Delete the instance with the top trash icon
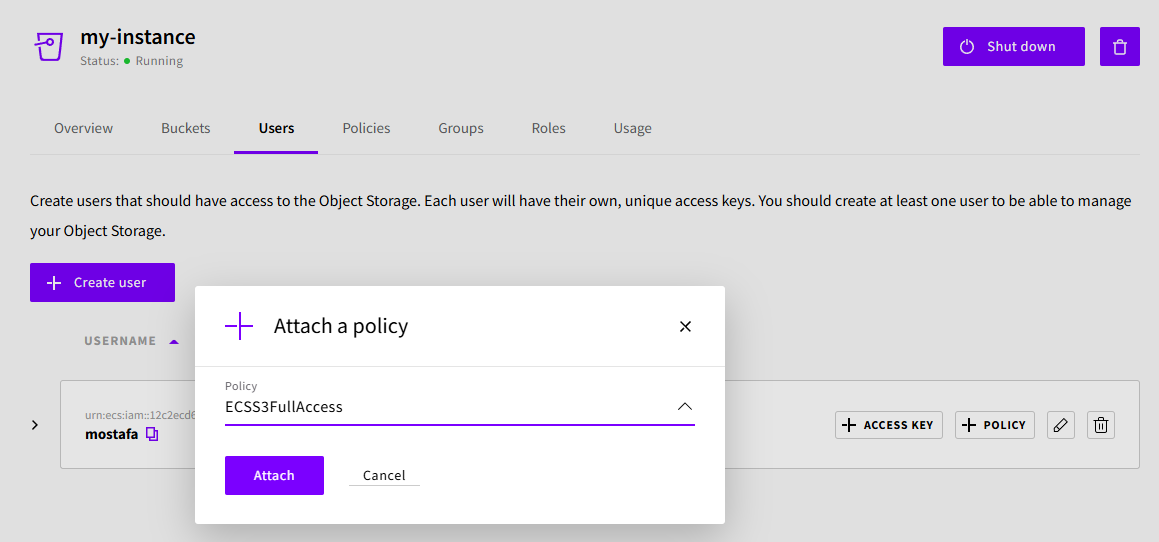 [x=1120, y=47]
